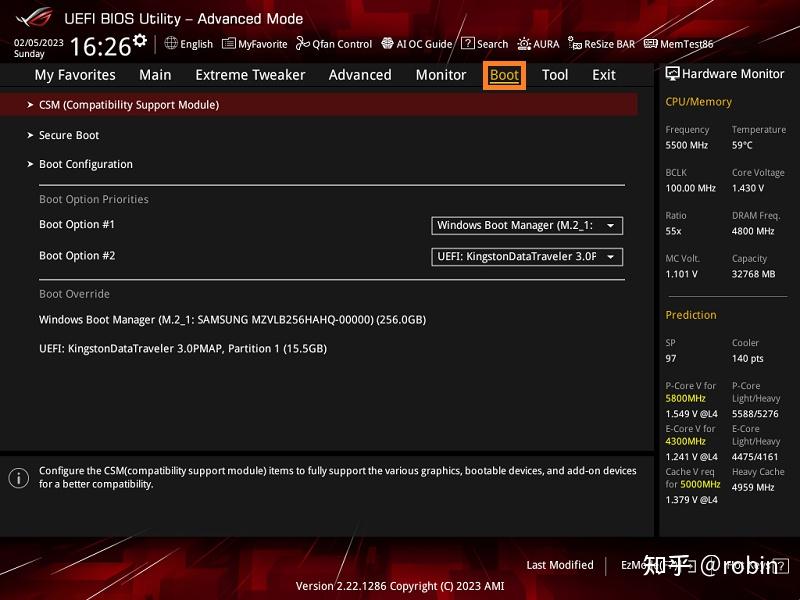Expand CSM (Compatibility Support Module)
Image resolution: width=800 pixels, height=600 pixels.
pyautogui.click(x=129, y=104)
